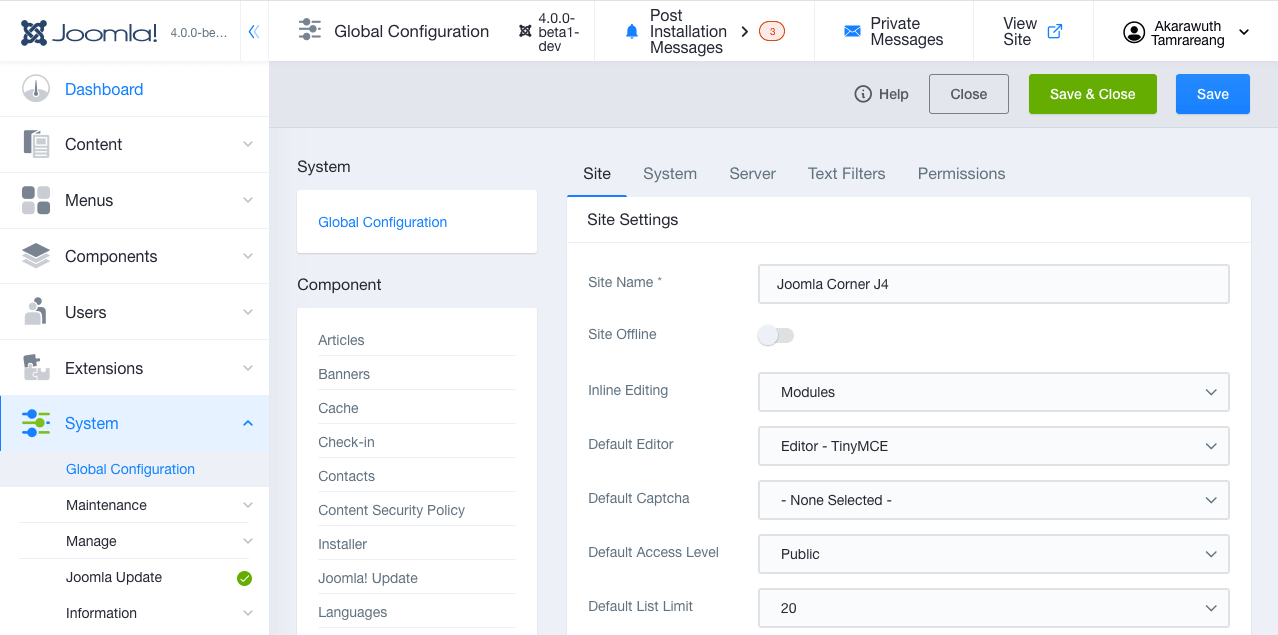Viewport: 1278px width, 635px height.
Task: Click the blue Save button
Action: coord(1213,94)
